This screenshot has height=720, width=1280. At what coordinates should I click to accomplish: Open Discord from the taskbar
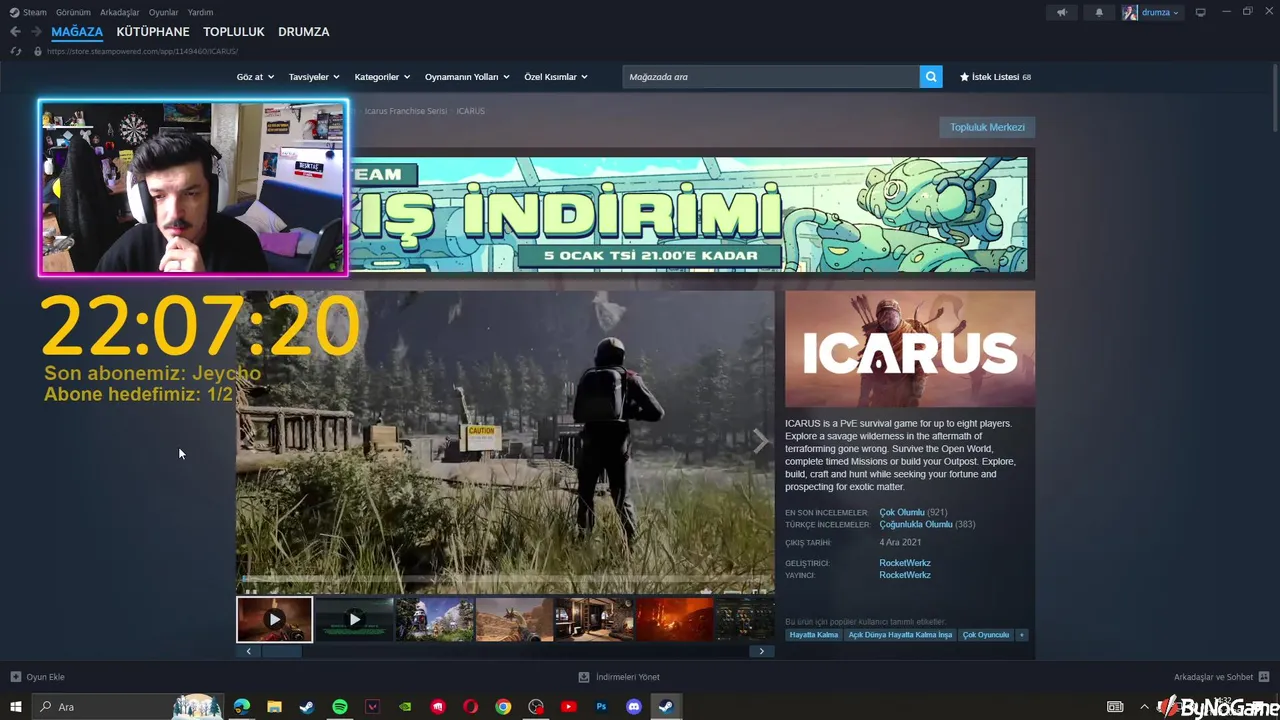[x=633, y=707]
